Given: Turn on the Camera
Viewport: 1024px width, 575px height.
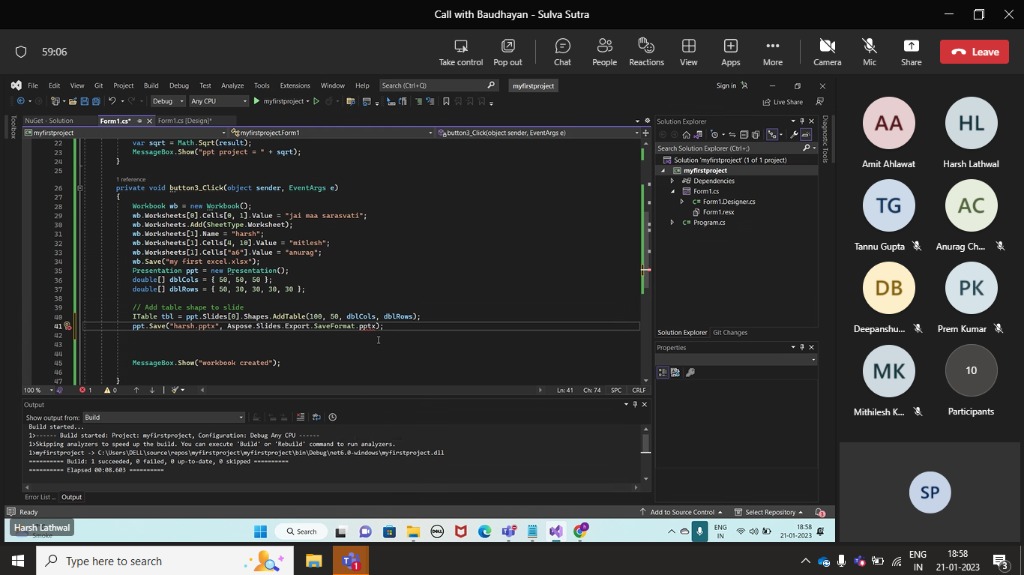Looking at the screenshot, I should (827, 47).
